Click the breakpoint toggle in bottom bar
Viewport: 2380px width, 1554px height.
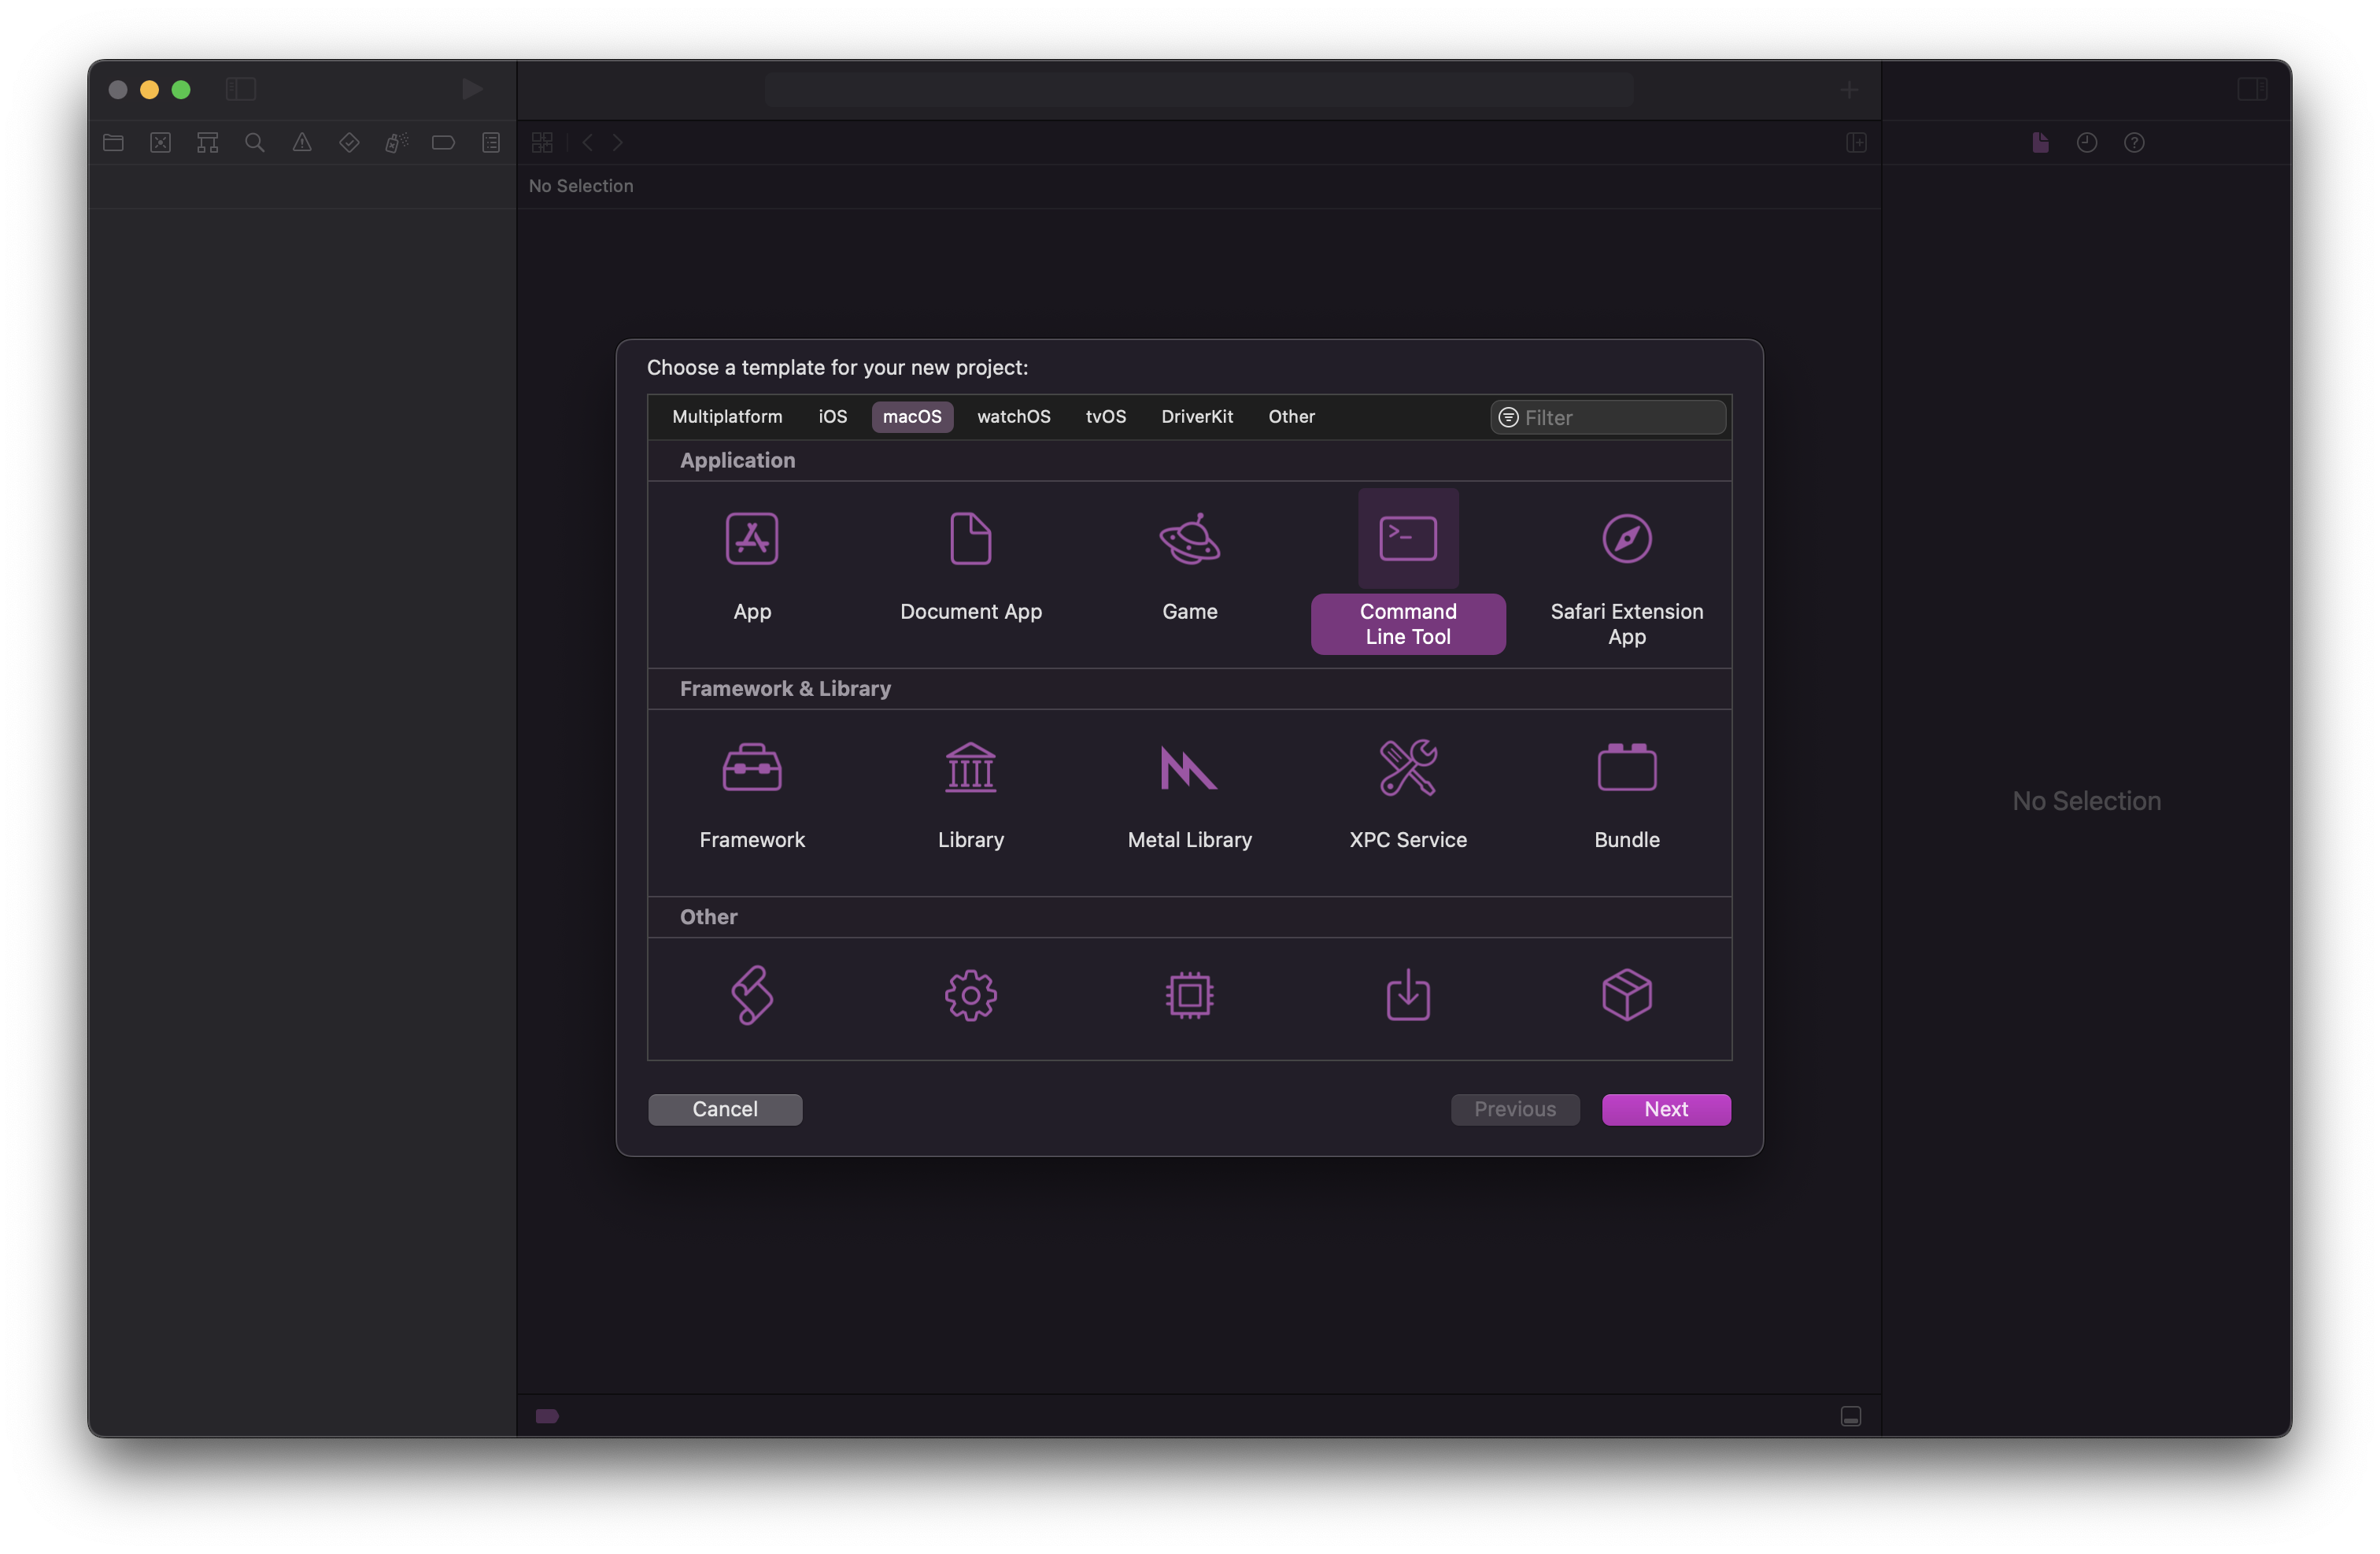547,1415
